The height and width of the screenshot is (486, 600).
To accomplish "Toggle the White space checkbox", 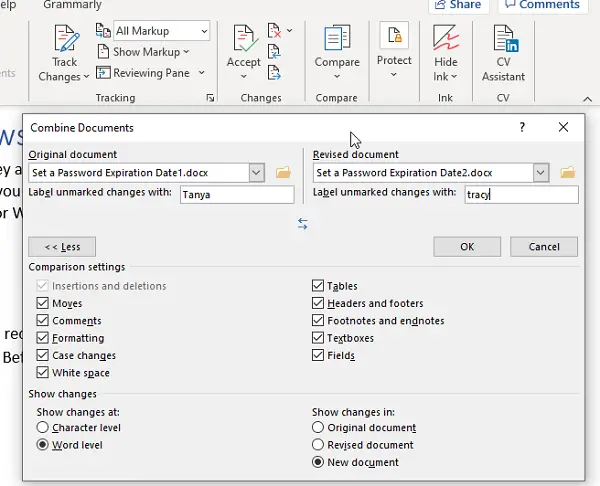I will (42, 372).
